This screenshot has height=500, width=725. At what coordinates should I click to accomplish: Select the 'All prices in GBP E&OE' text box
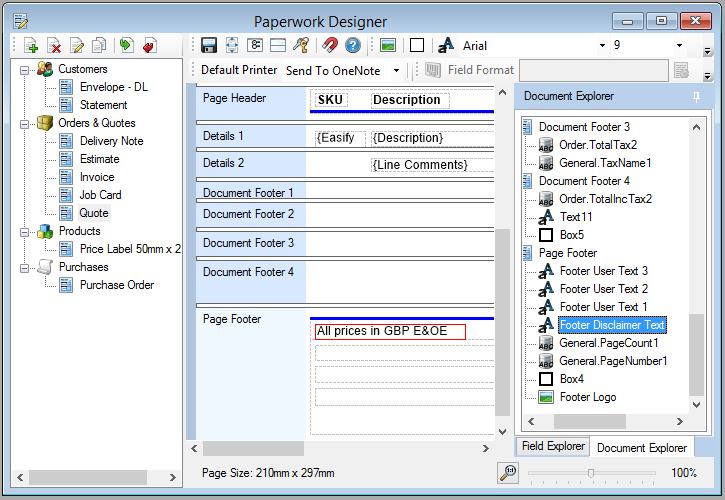point(390,331)
